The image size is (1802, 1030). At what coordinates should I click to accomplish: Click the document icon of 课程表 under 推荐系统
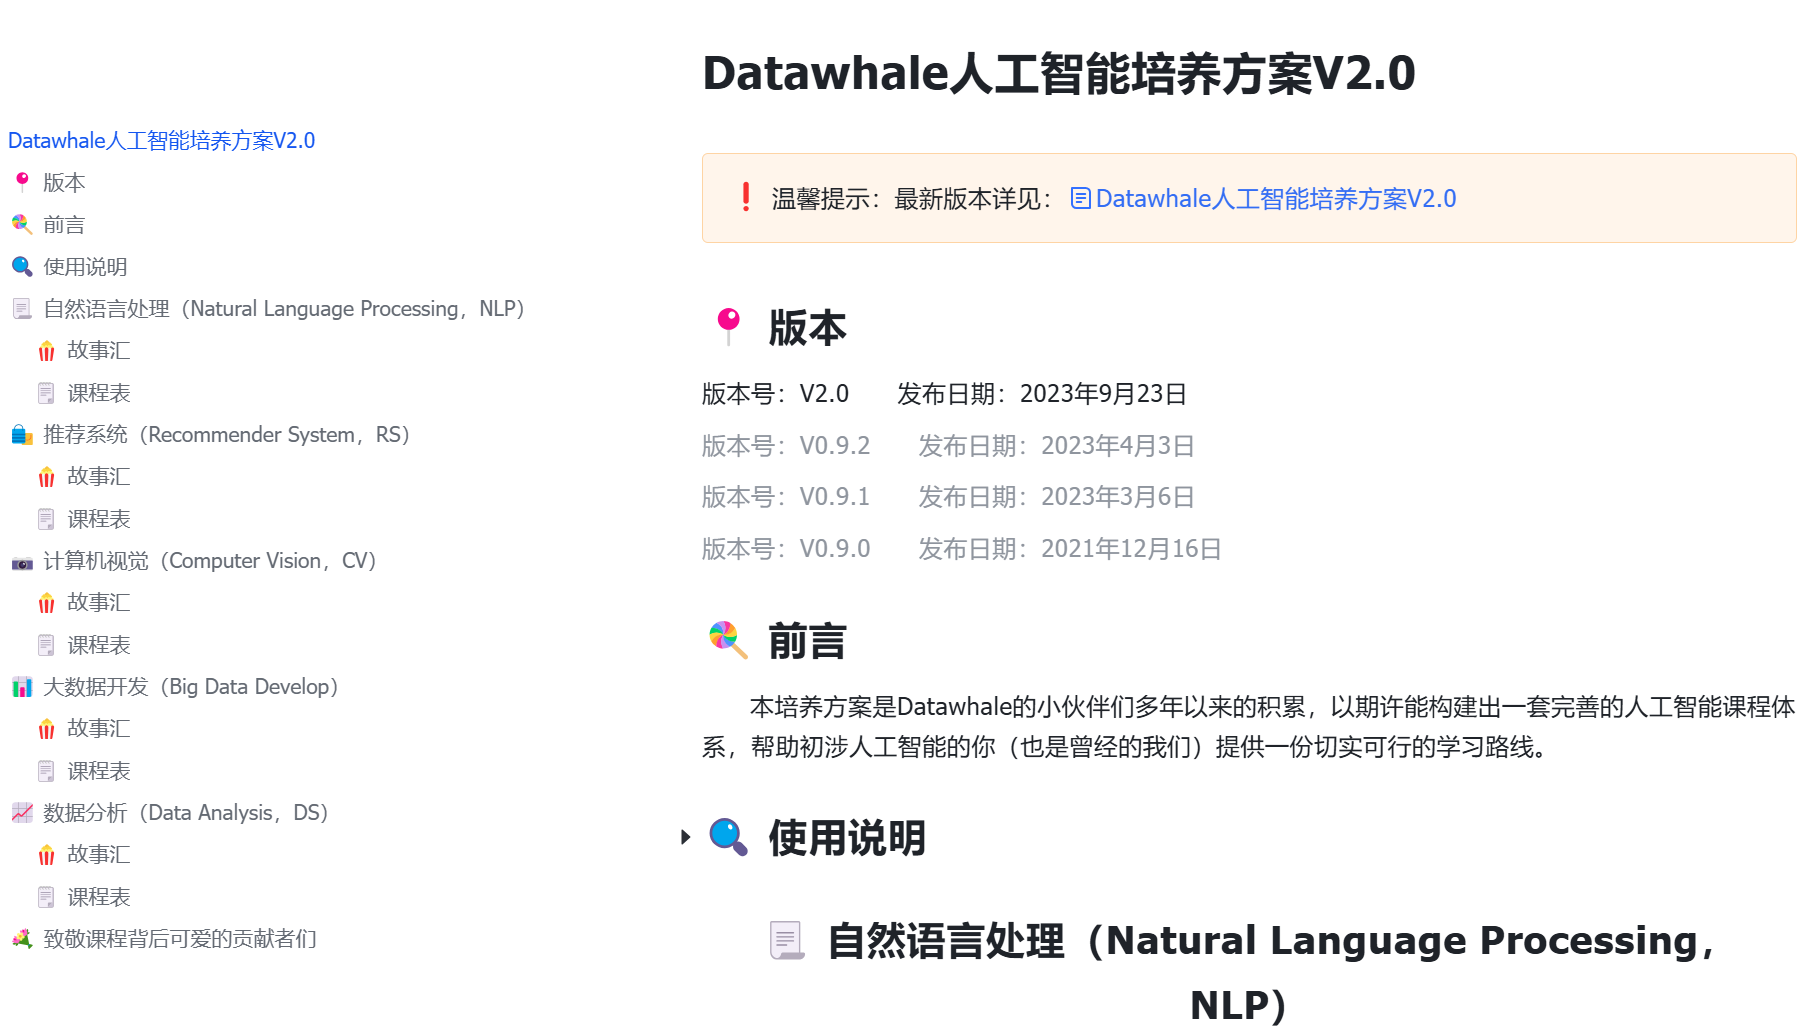click(x=46, y=519)
